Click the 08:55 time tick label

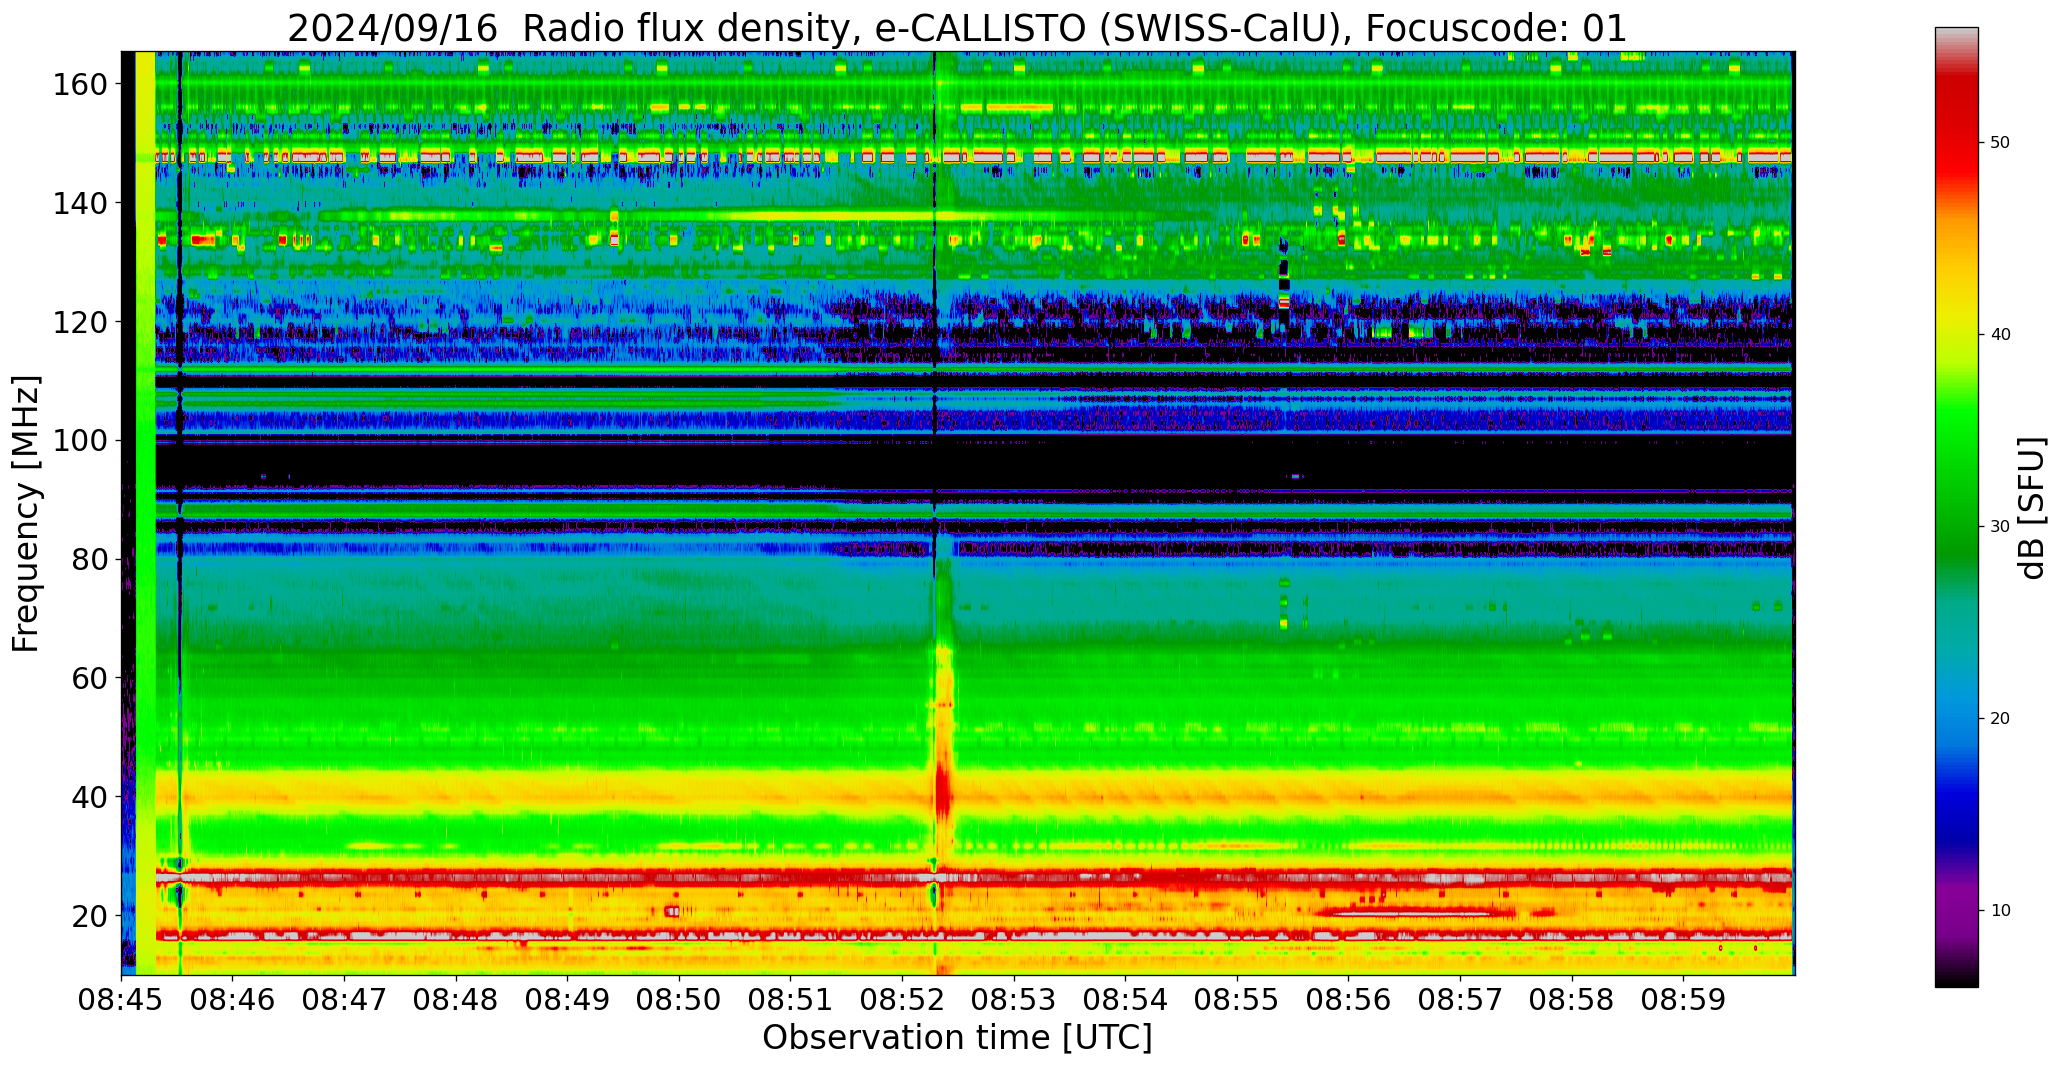[1237, 1000]
